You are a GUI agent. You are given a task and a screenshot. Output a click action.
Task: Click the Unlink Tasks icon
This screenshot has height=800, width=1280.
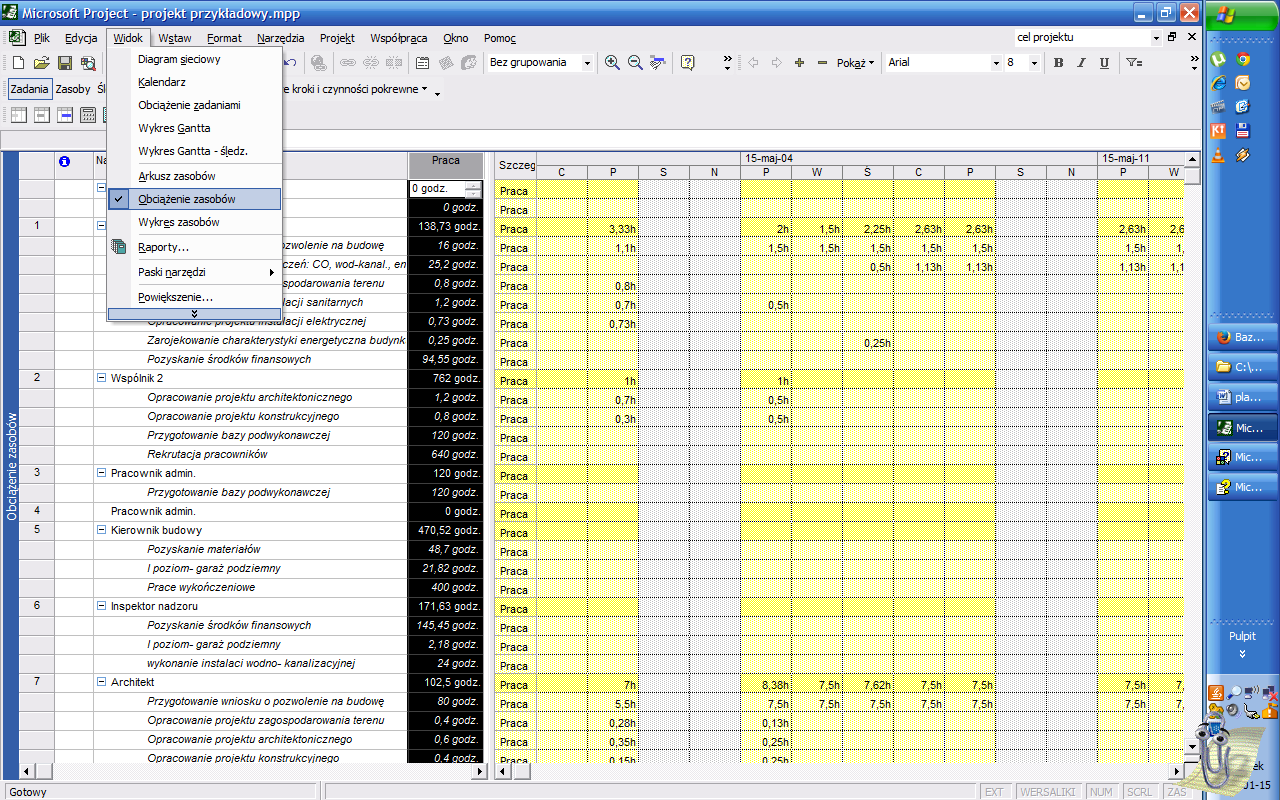point(371,63)
